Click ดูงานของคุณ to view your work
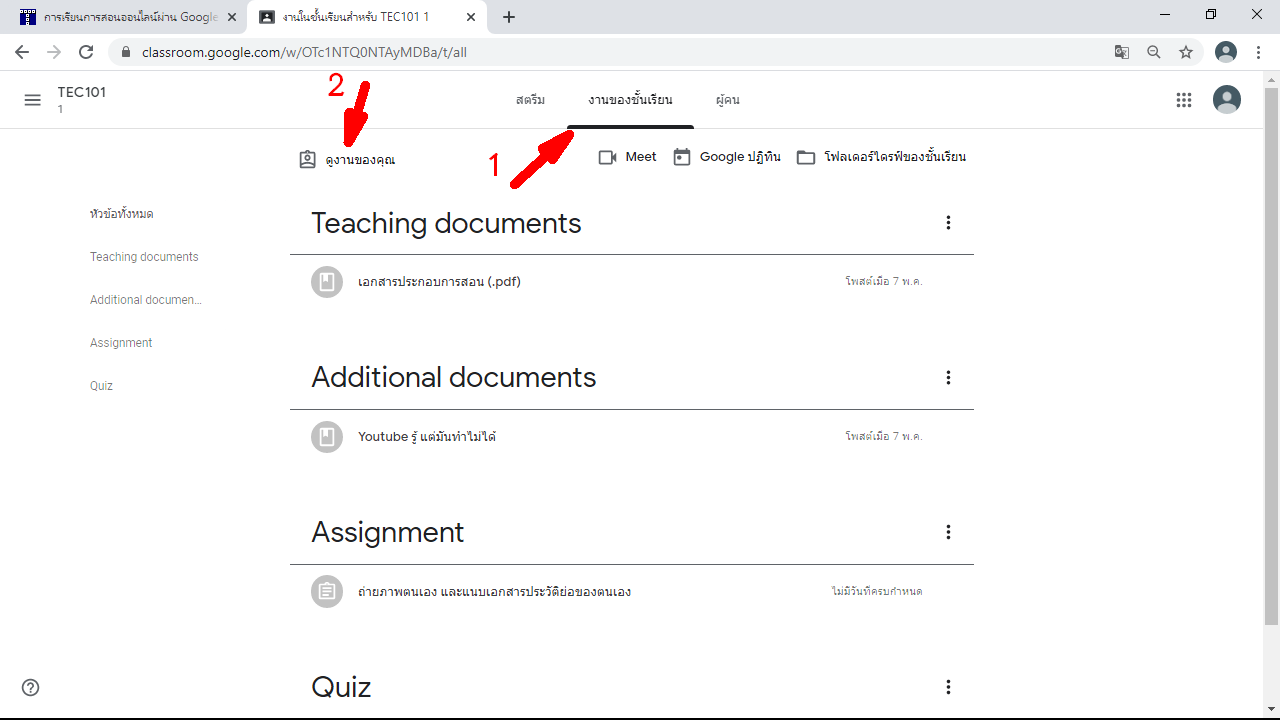Image resolution: width=1280 pixels, height=720 pixels. click(359, 160)
